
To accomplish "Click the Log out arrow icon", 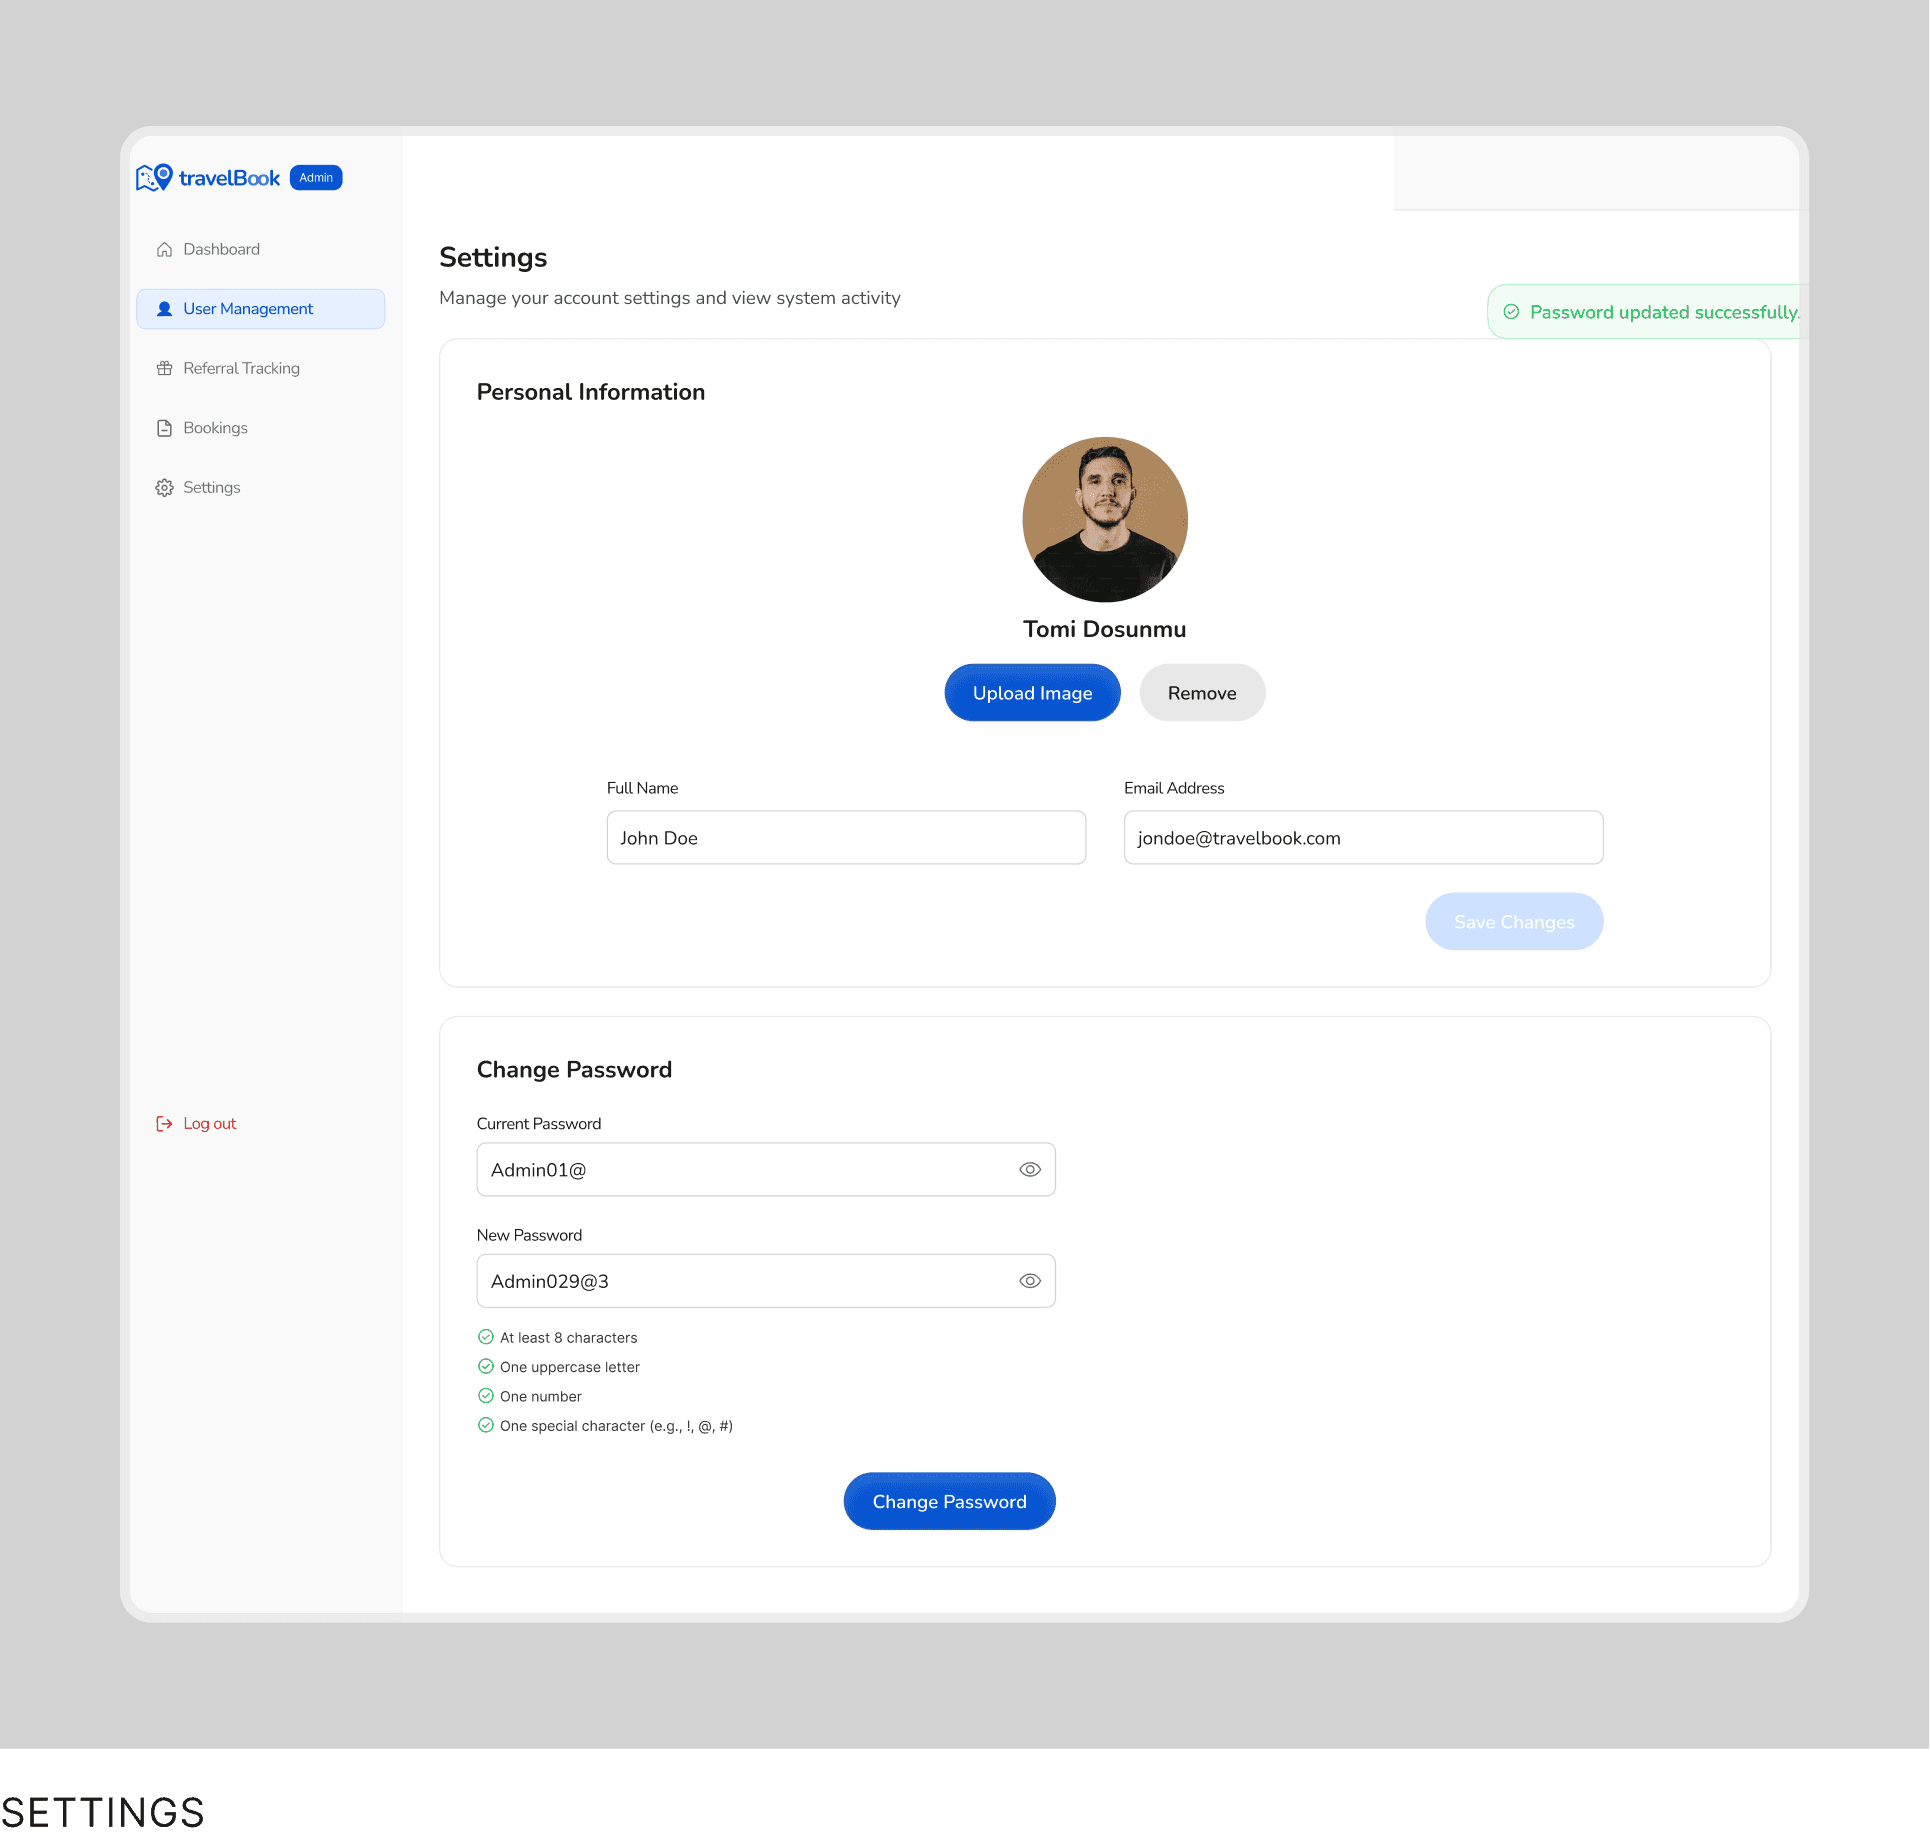I will (x=164, y=1124).
